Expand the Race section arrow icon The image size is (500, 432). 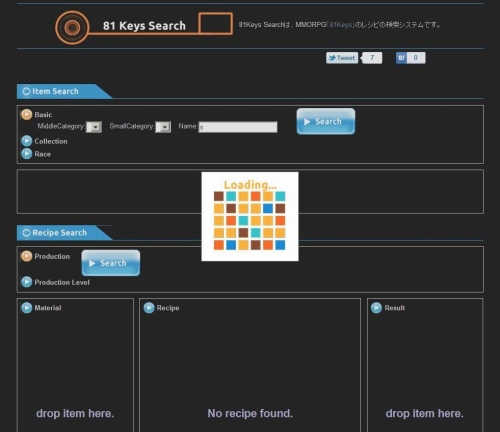[27, 154]
